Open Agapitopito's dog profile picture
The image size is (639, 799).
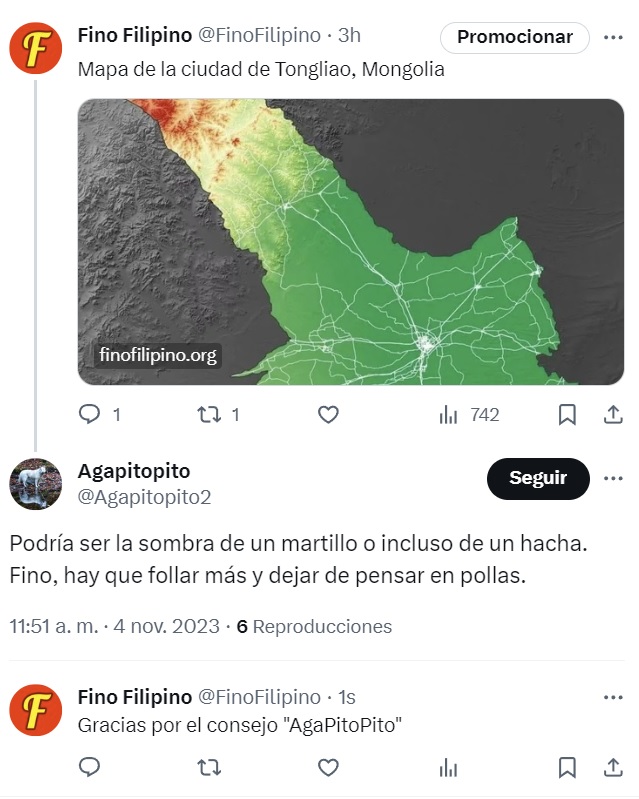point(35,484)
